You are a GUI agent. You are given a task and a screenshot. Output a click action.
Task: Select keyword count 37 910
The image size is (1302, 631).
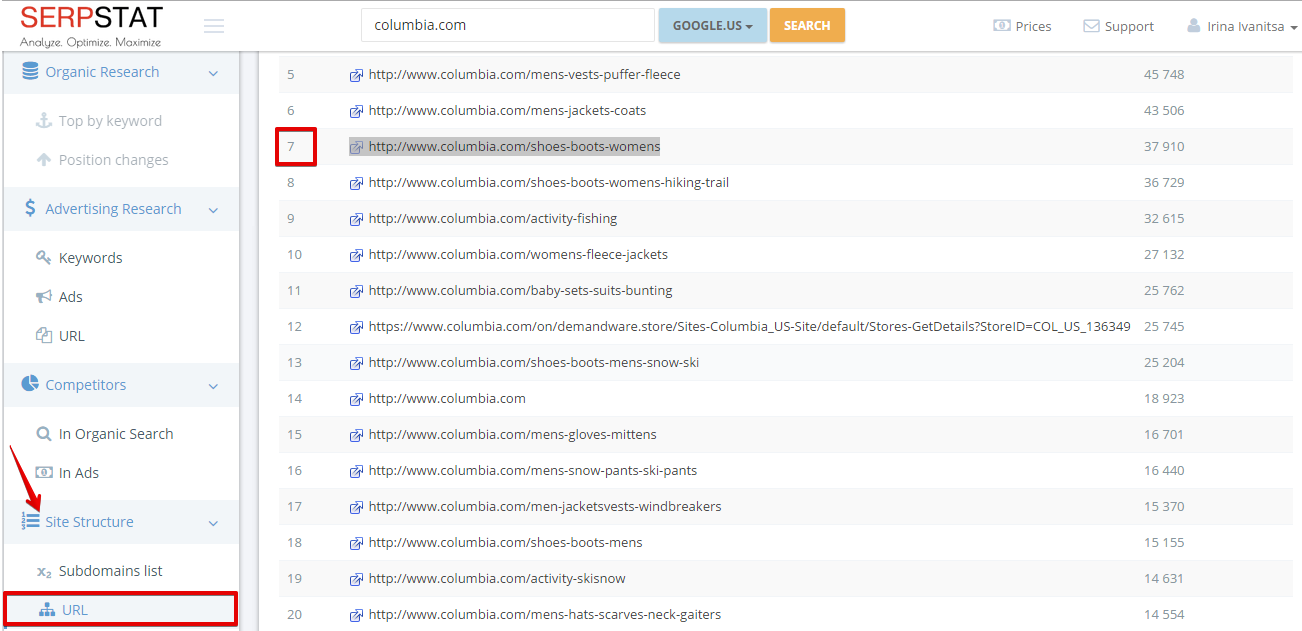[1164, 147]
